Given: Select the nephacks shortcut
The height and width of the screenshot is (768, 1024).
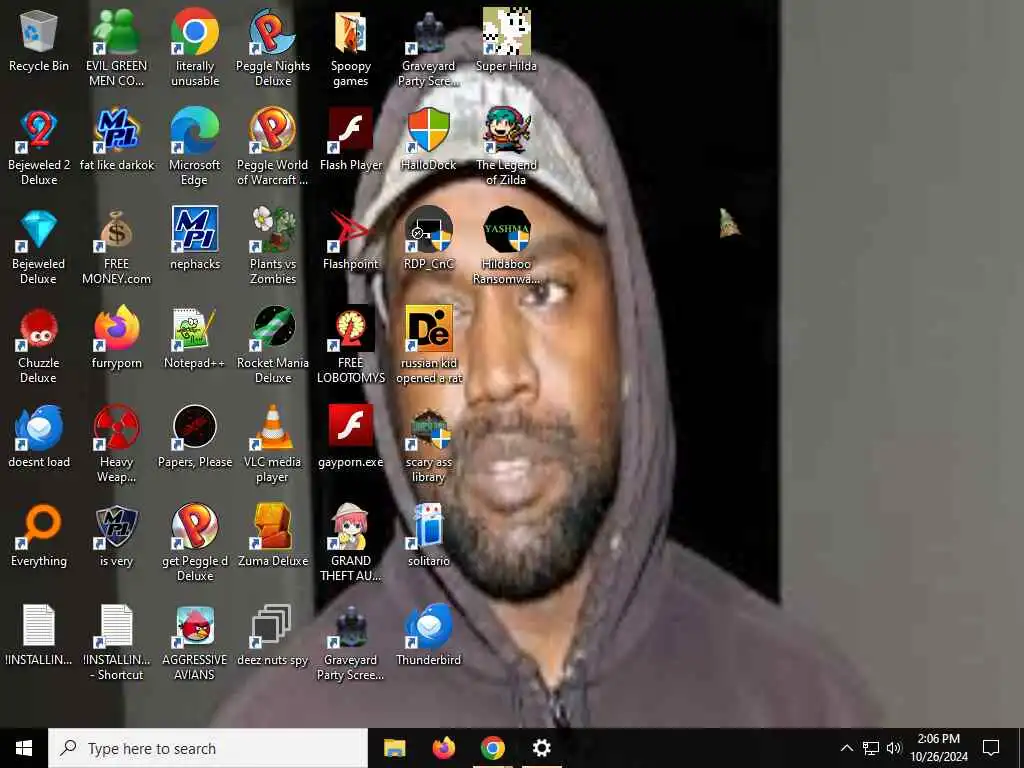Looking at the screenshot, I should click(195, 230).
